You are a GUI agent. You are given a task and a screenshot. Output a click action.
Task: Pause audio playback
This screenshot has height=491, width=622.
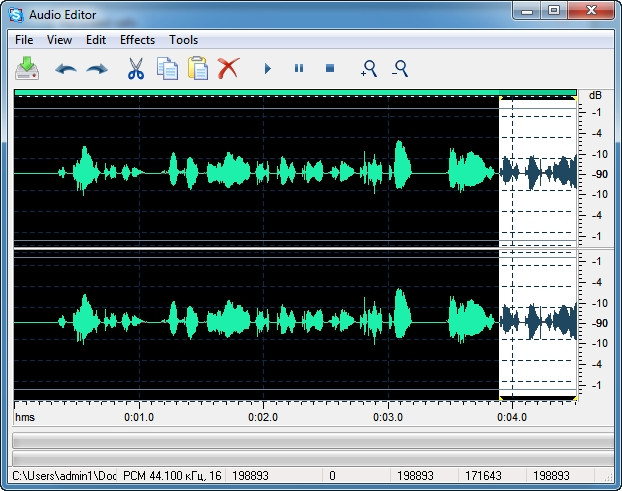point(299,69)
